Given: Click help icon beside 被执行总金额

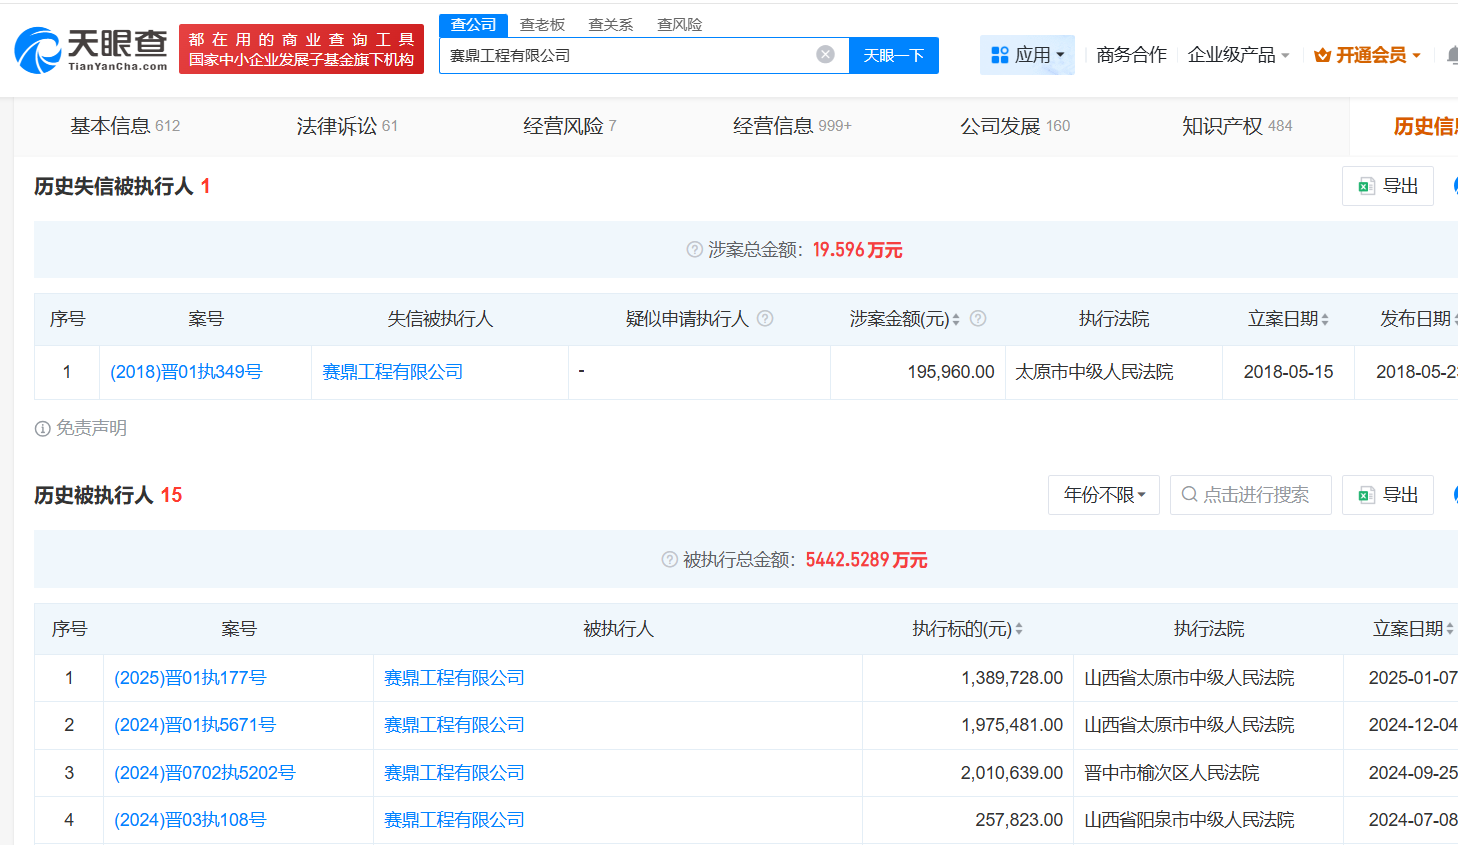Looking at the screenshot, I should (669, 560).
